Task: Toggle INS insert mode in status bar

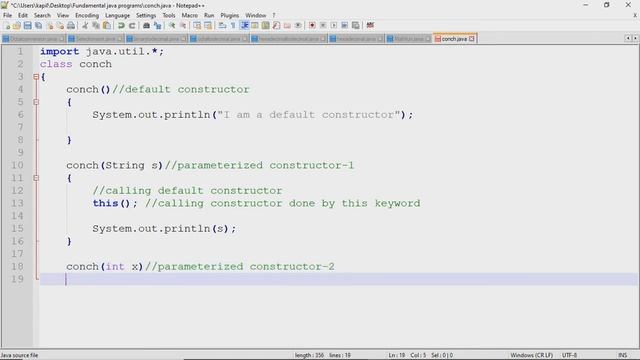Action: tap(622, 355)
